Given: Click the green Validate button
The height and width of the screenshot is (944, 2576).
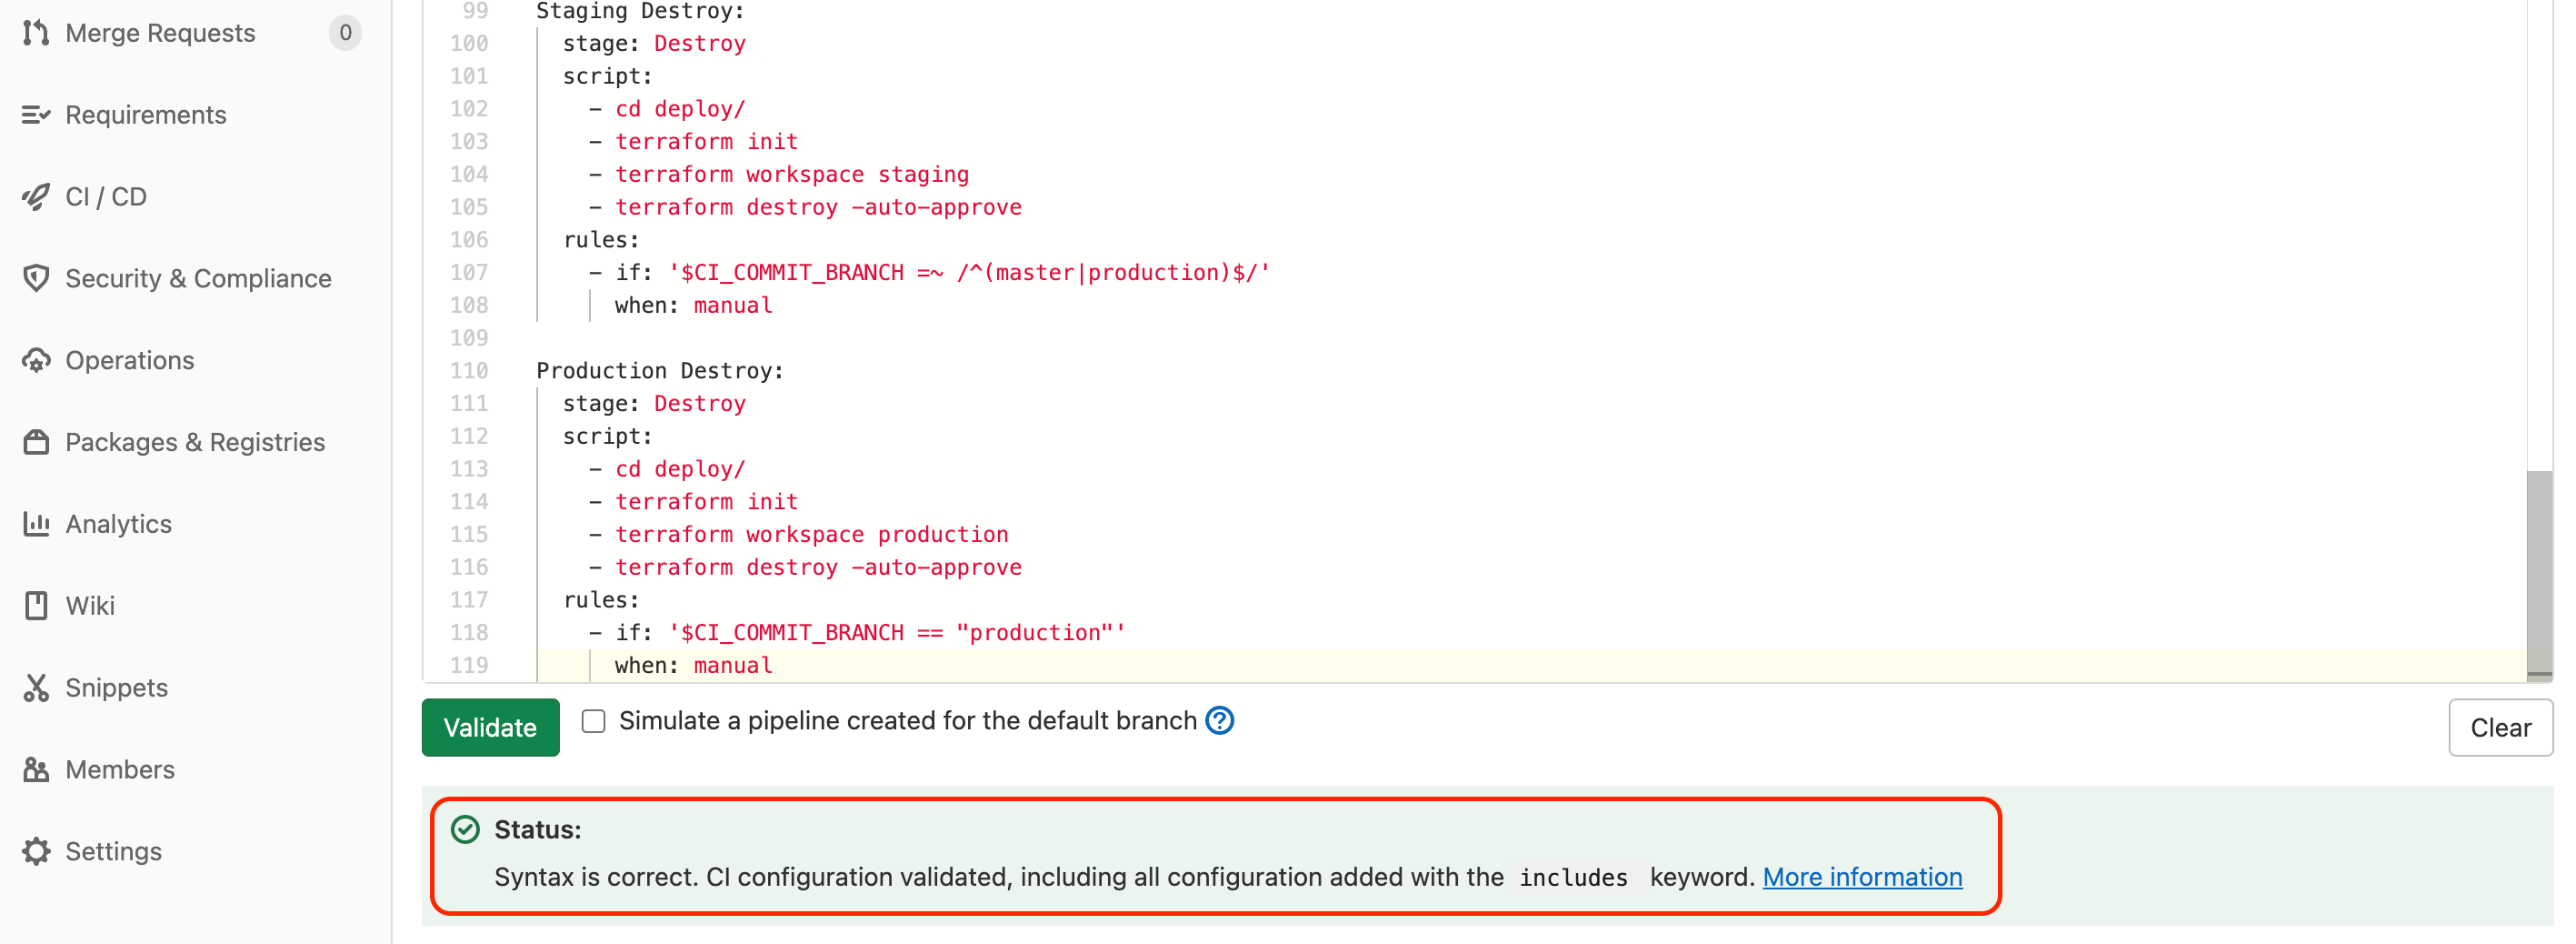Looking at the screenshot, I should [x=490, y=727].
